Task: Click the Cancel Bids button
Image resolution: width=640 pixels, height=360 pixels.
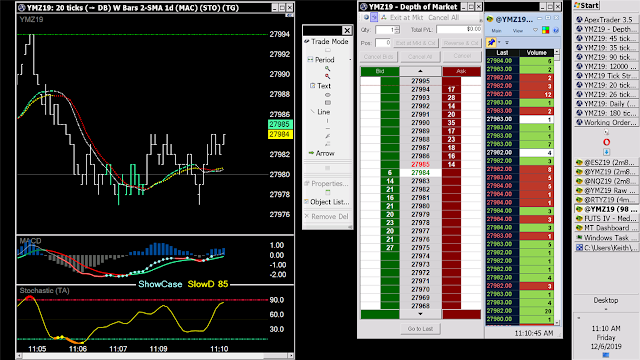Action: point(378,57)
